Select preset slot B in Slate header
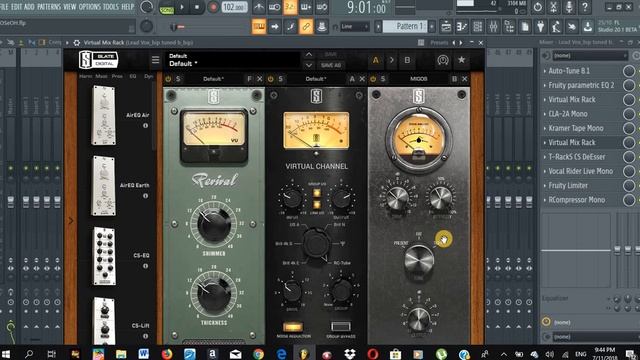The image size is (640, 360). pos(407,60)
